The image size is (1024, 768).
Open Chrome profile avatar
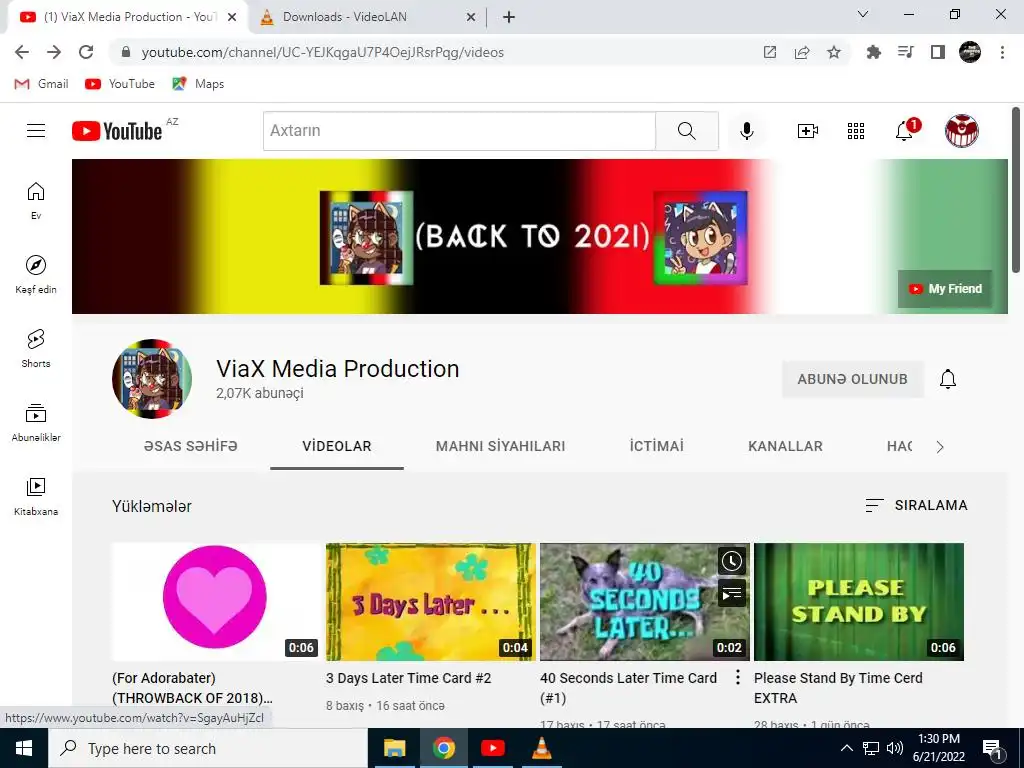tap(970, 52)
